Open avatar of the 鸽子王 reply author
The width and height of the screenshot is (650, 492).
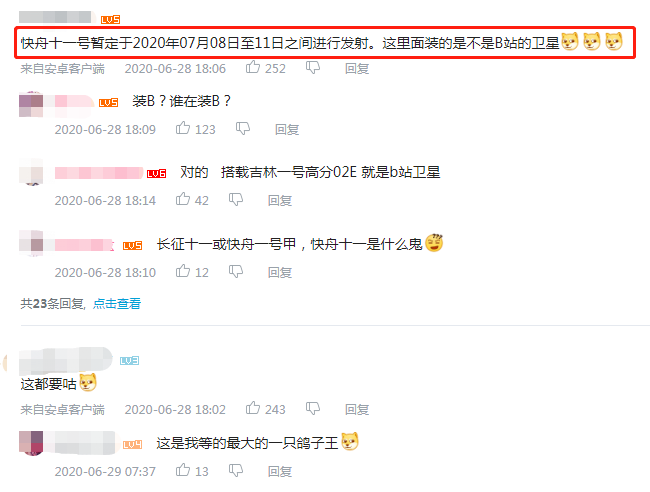(31, 443)
